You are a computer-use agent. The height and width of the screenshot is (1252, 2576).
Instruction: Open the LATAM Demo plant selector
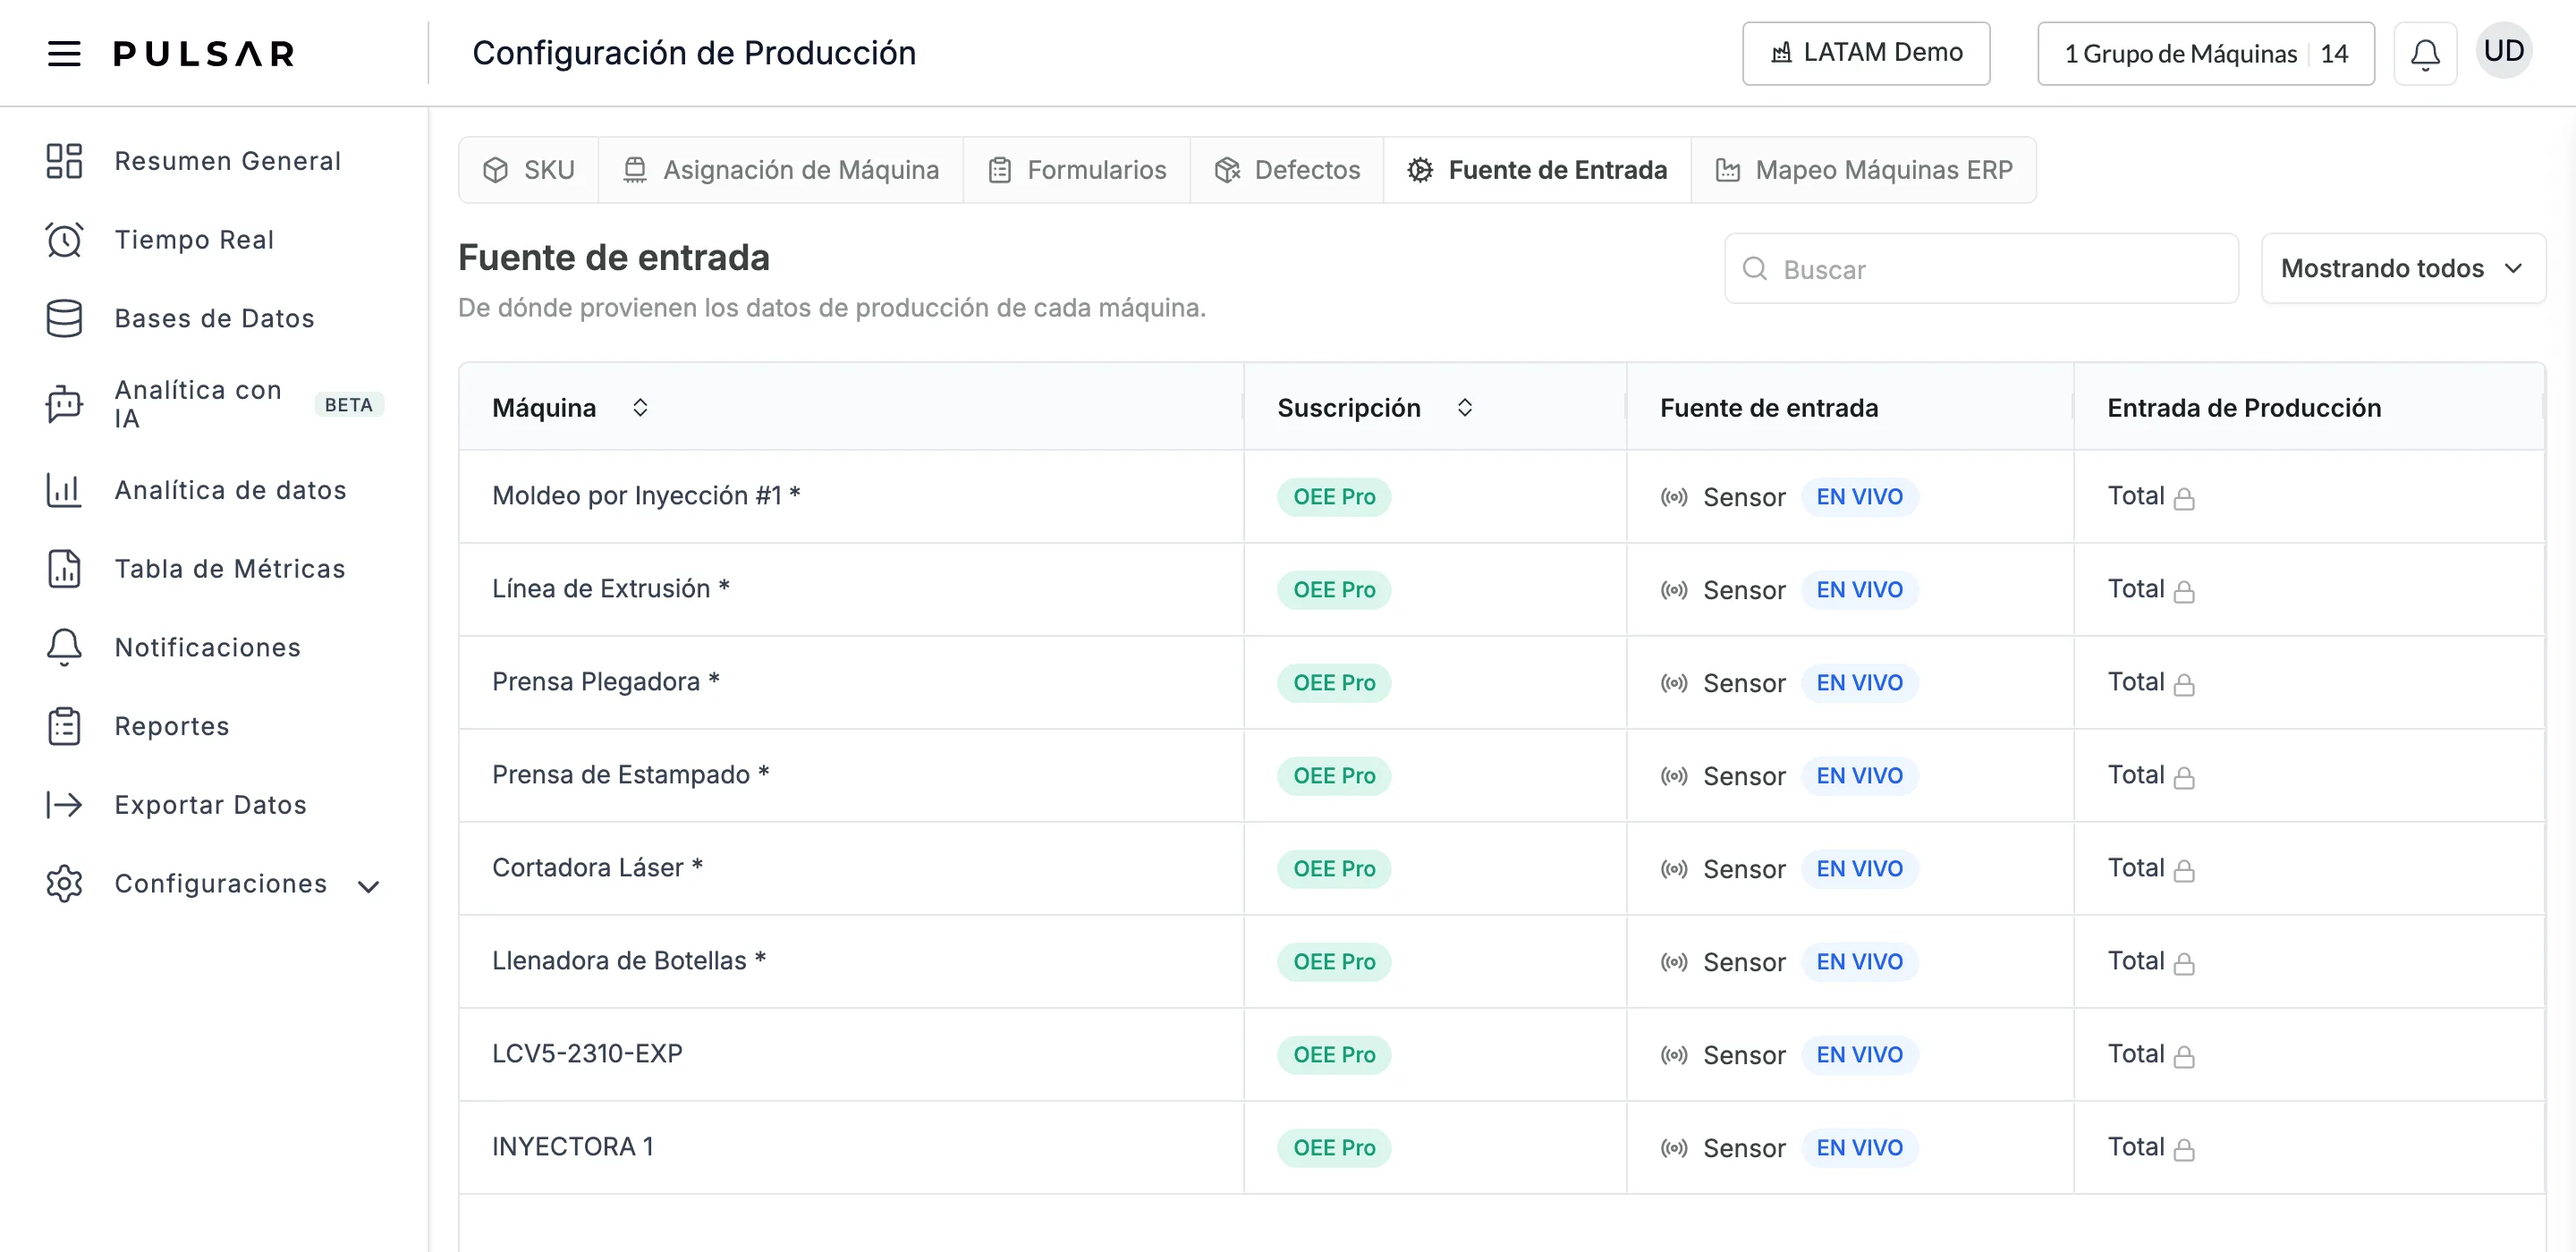pos(1865,53)
